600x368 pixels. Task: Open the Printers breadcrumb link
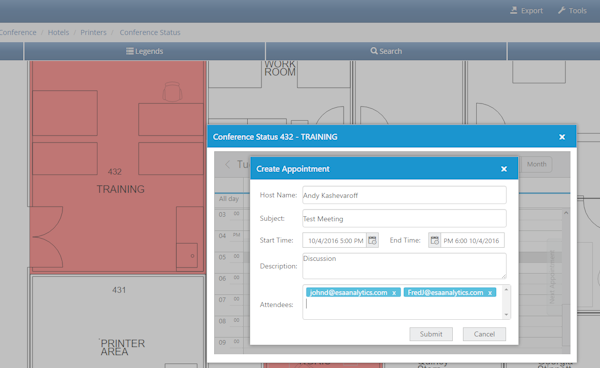click(x=93, y=33)
